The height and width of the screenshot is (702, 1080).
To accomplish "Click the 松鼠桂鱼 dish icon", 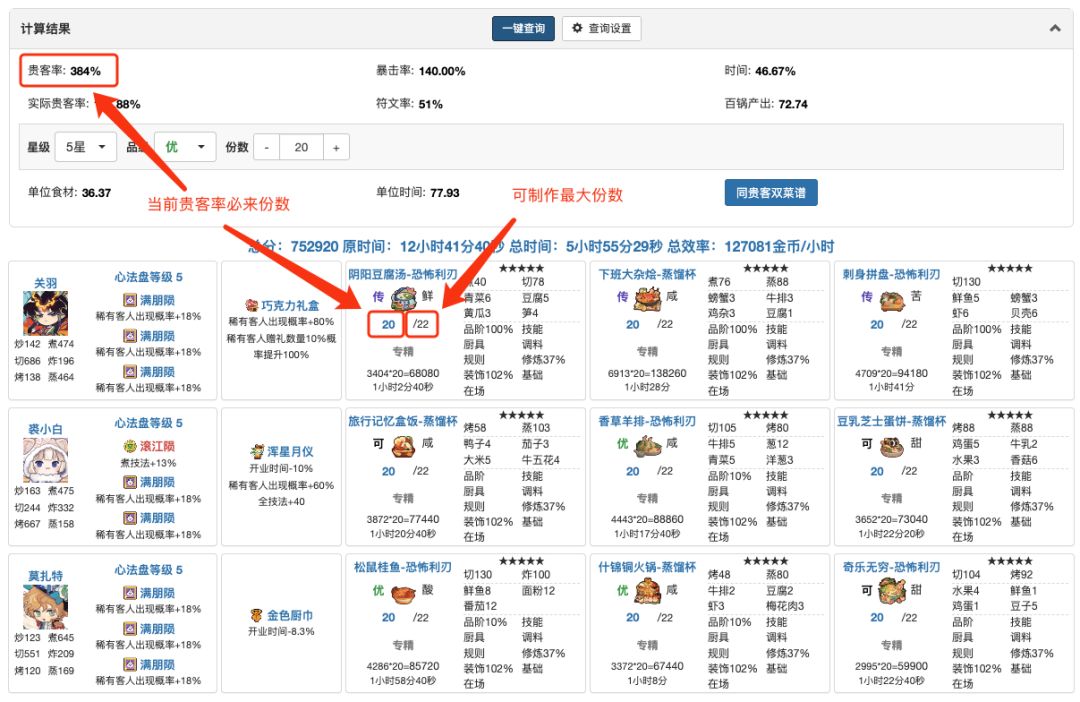I will tap(403, 592).
